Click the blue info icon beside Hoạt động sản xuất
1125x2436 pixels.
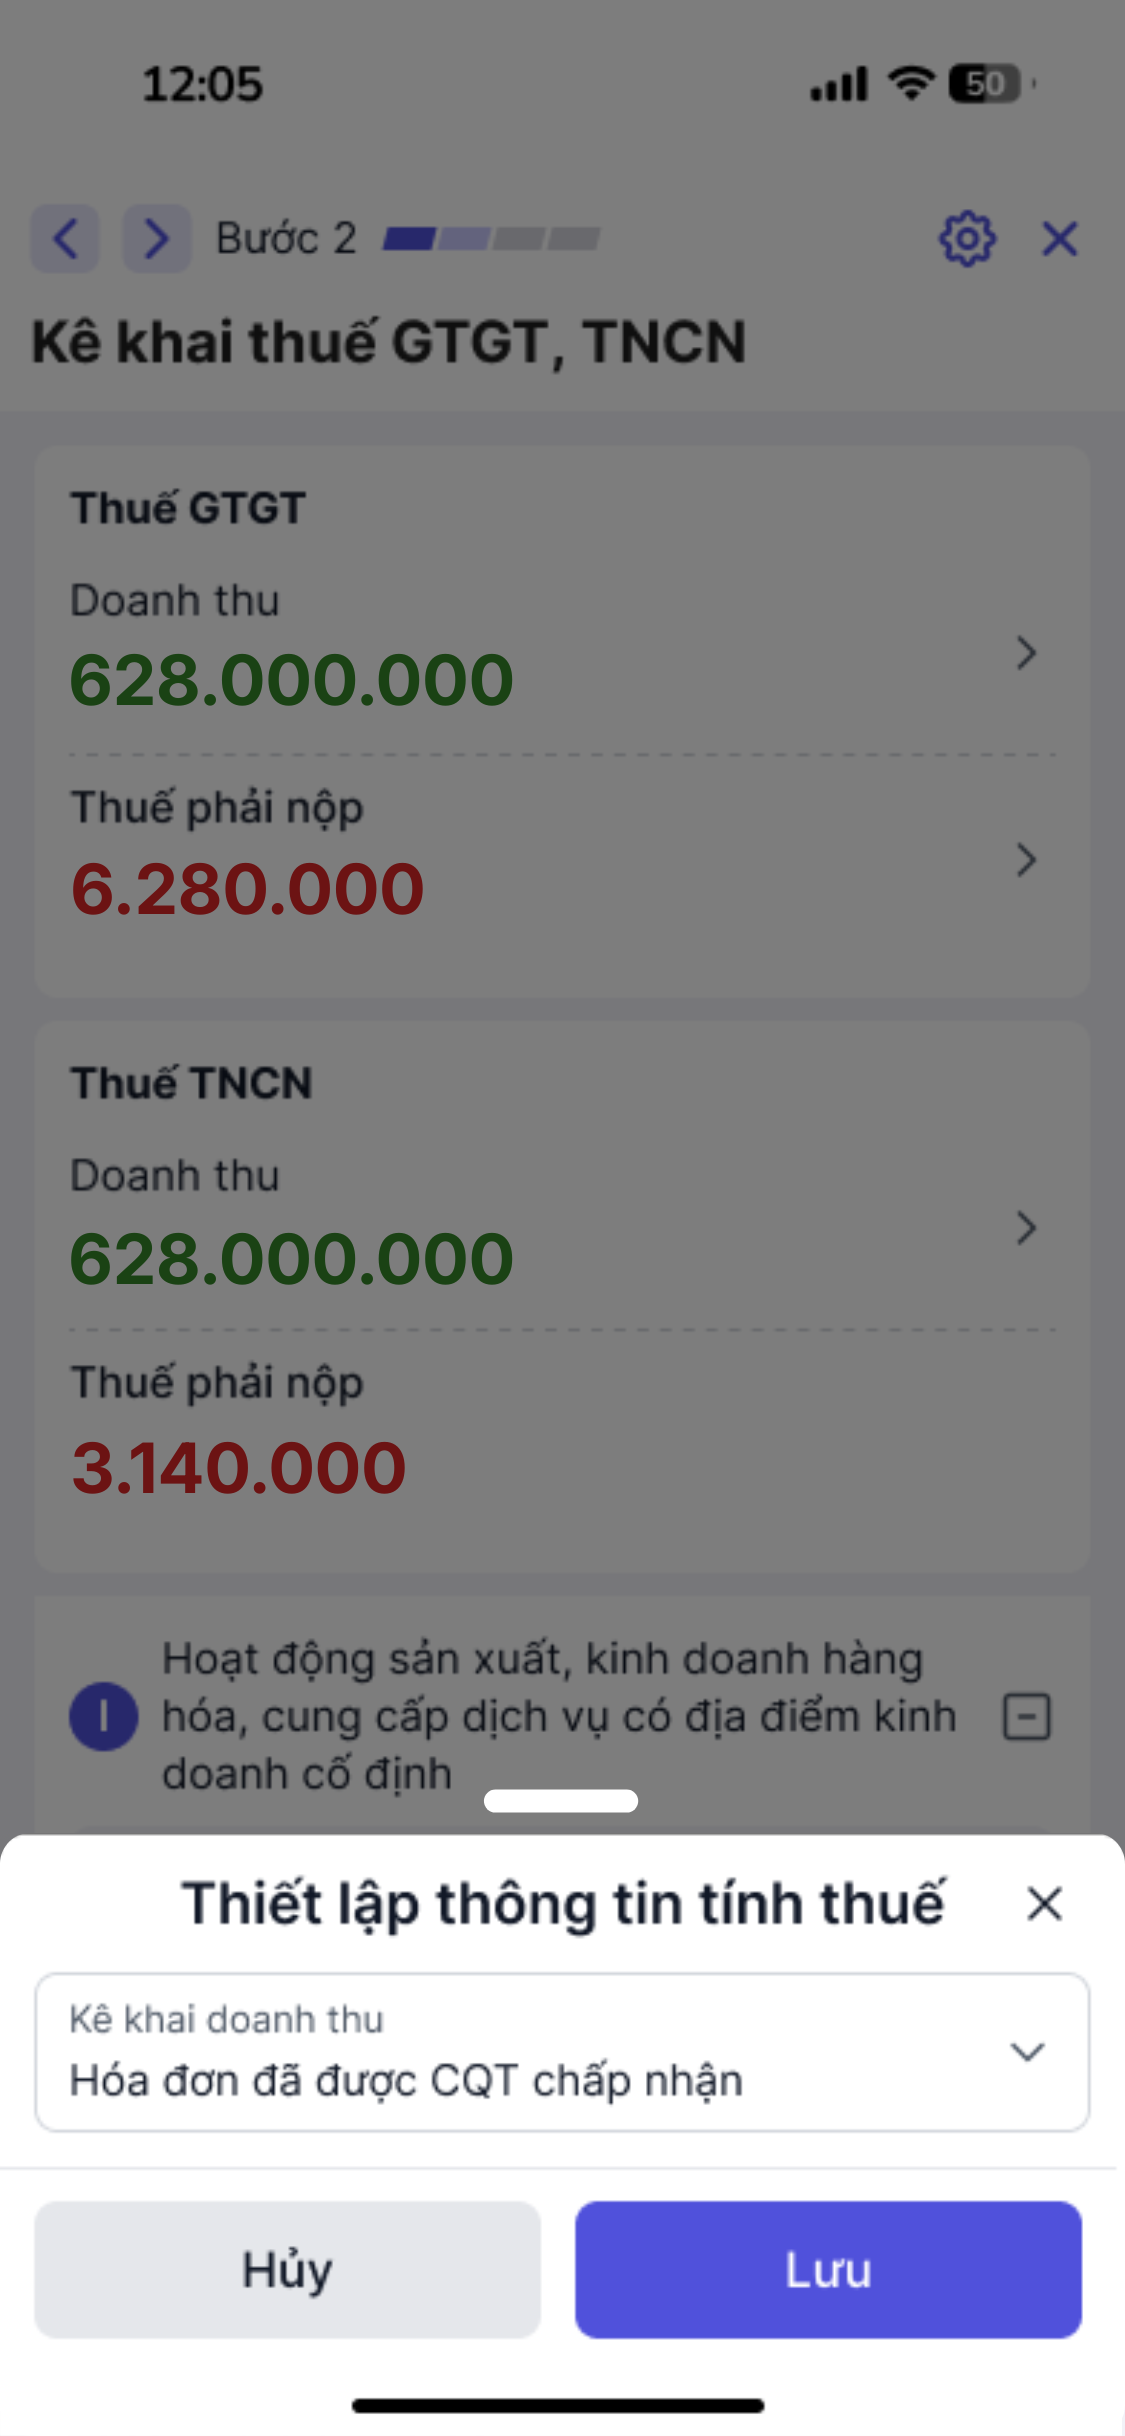click(103, 1716)
